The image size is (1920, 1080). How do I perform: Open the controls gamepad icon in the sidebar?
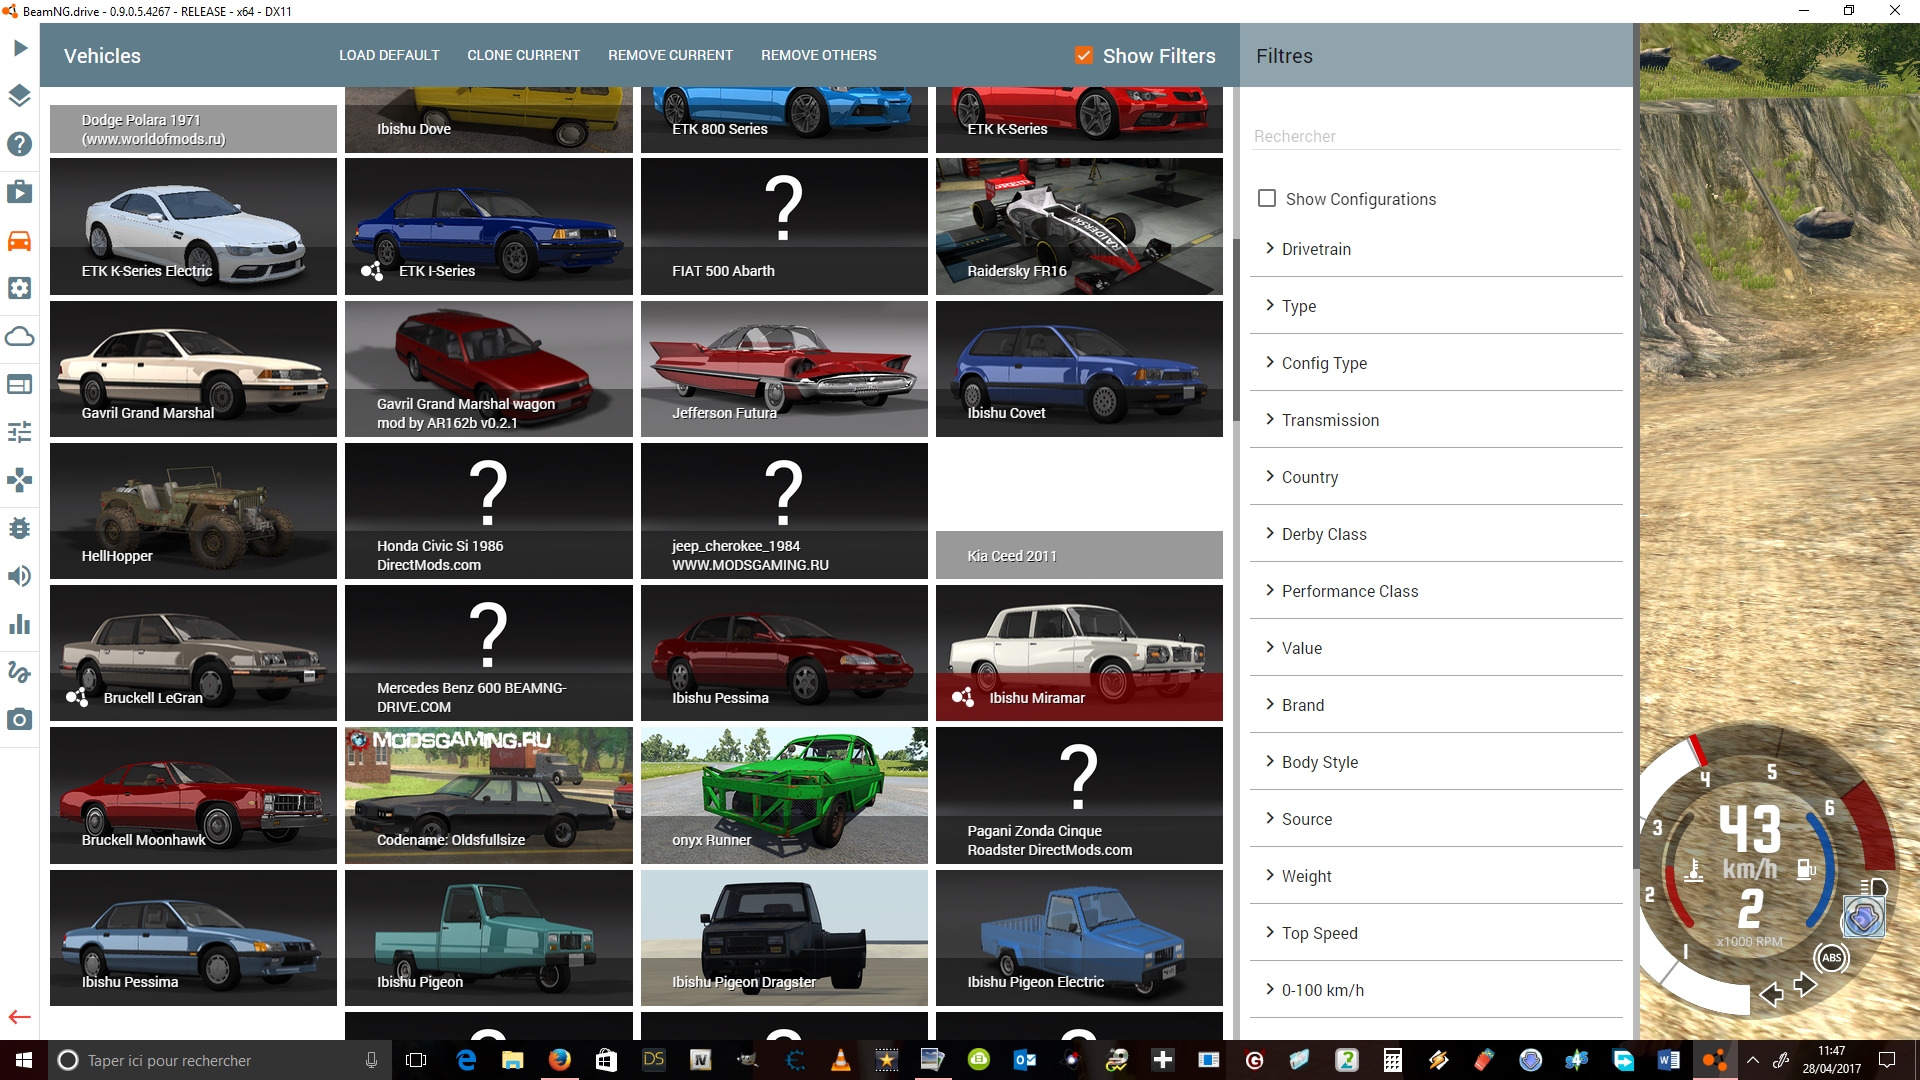pyautogui.click(x=20, y=480)
